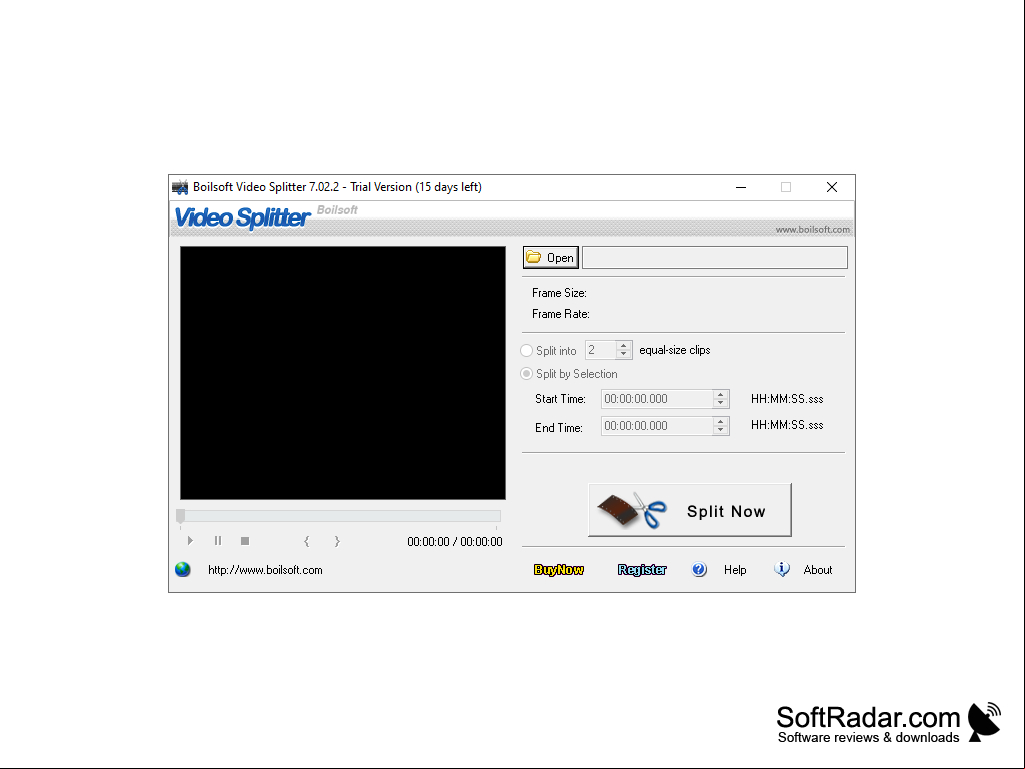The width and height of the screenshot is (1025, 769).
Task: Click the About info icon
Action: 782,570
